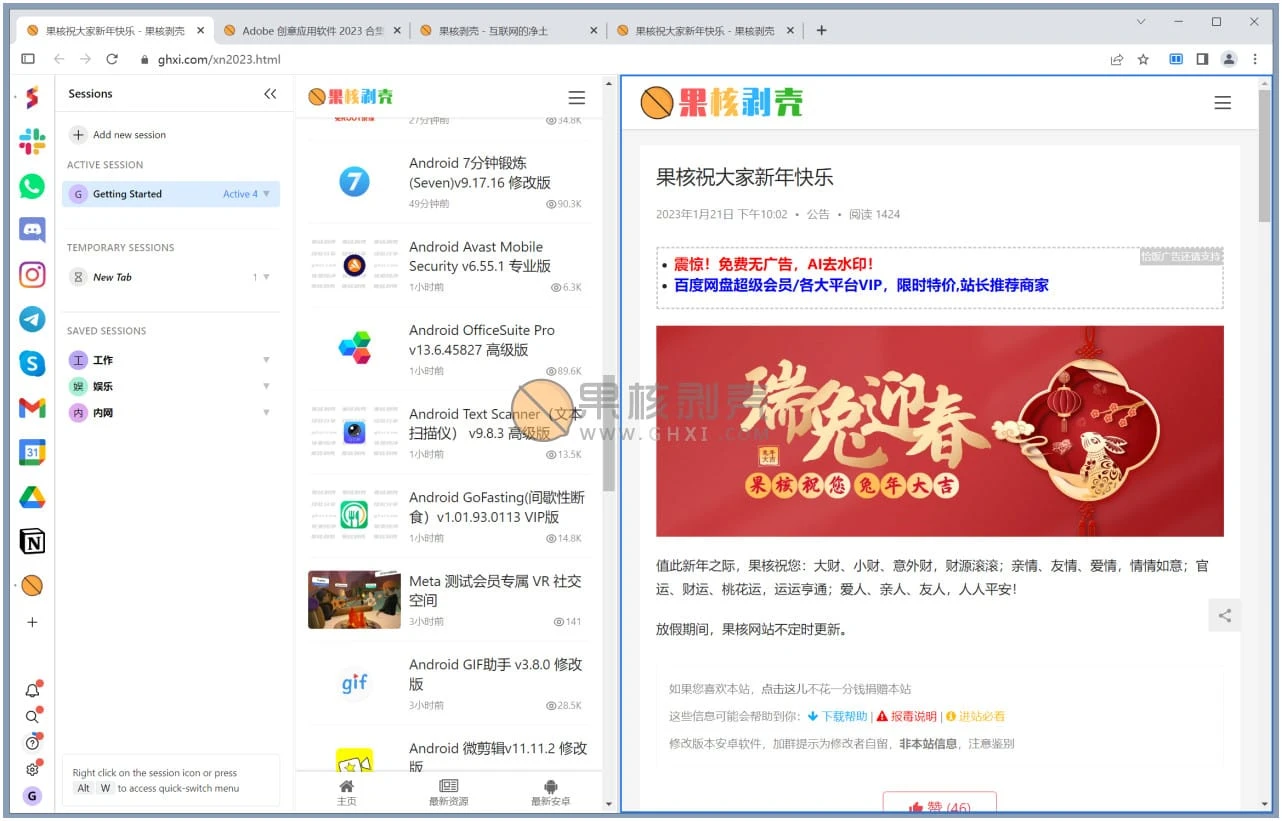Screen dimensions: 1282x821
Task: Open Skype from the left sidebar
Action: 31,363
